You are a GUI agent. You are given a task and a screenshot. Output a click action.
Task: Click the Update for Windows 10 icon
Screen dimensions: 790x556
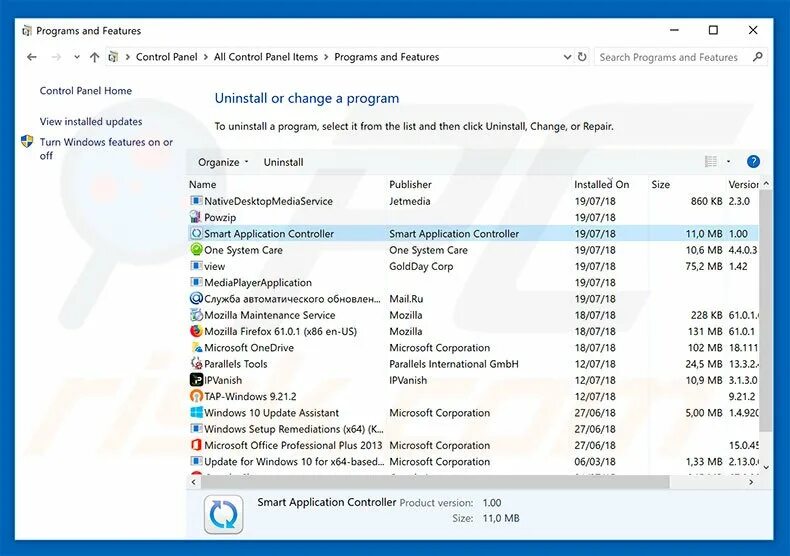(x=196, y=461)
